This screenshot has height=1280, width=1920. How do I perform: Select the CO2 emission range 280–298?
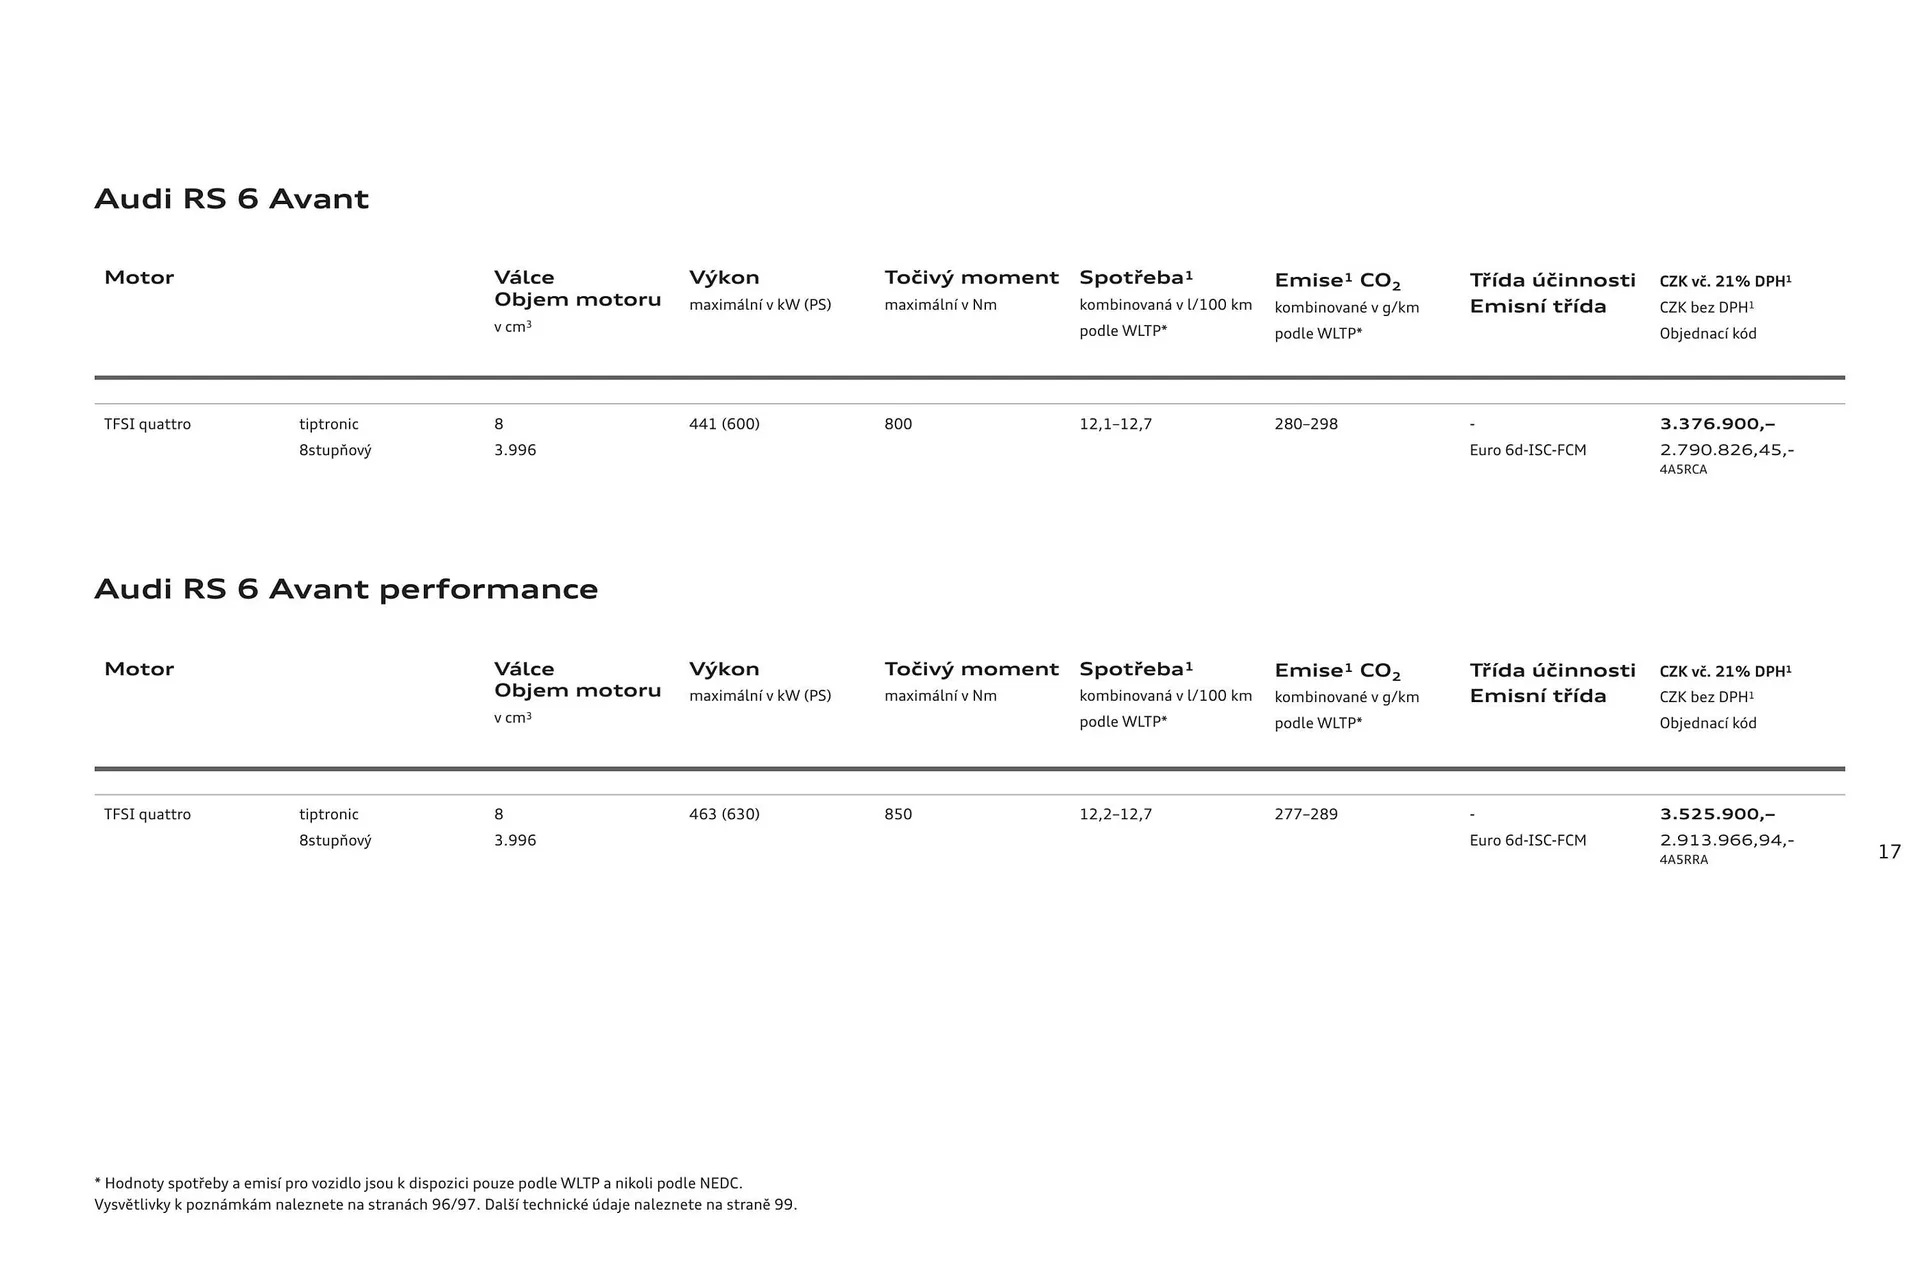pos(1305,424)
